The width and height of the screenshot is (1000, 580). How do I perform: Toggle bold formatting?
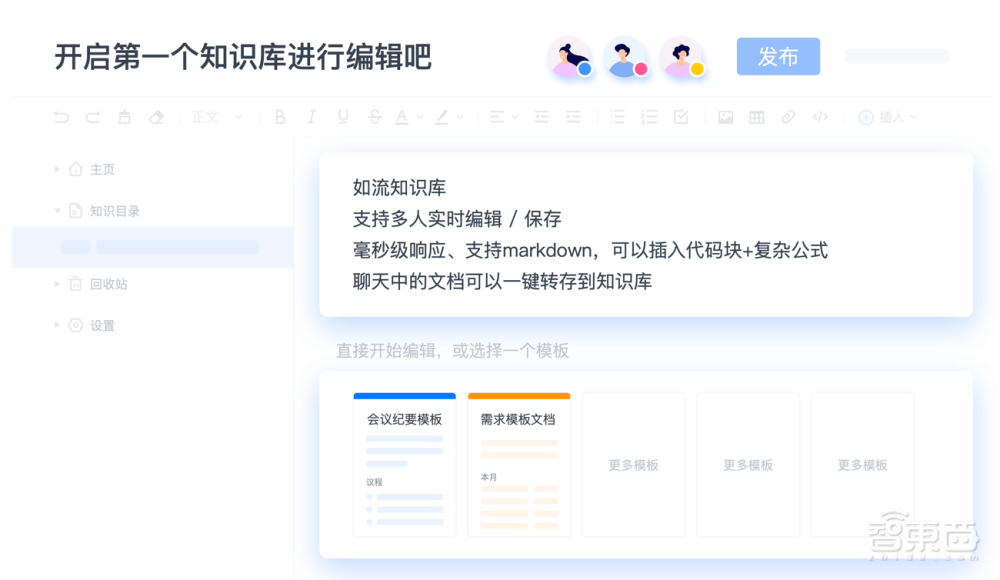point(280,117)
